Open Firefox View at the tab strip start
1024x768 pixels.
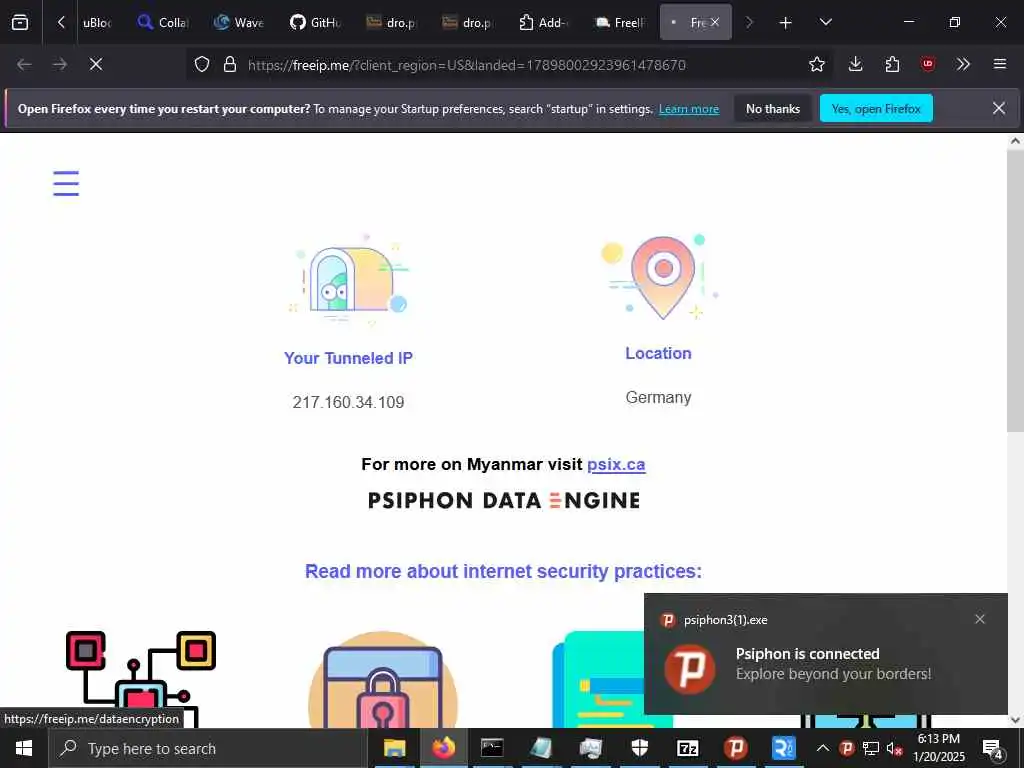click(20, 22)
